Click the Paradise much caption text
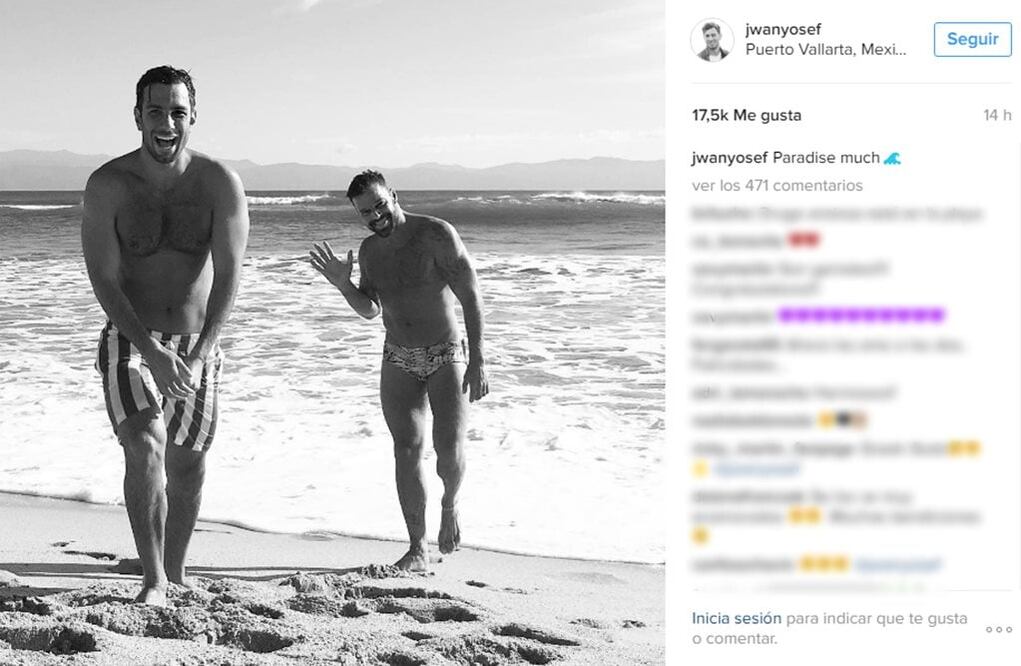The height and width of the screenshot is (666, 1021). 826,158
